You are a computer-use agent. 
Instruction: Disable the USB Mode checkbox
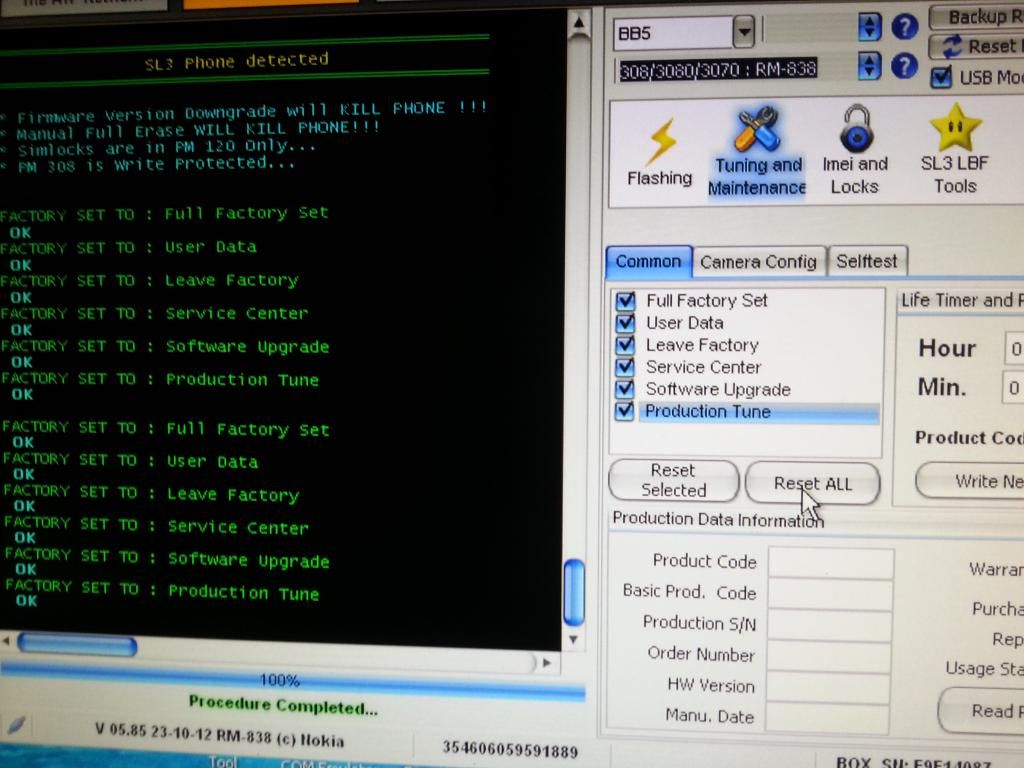coord(940,77)
